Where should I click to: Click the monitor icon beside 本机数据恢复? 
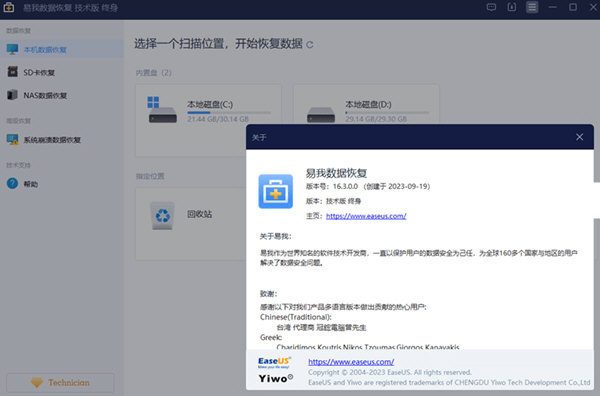click(12, 49)
